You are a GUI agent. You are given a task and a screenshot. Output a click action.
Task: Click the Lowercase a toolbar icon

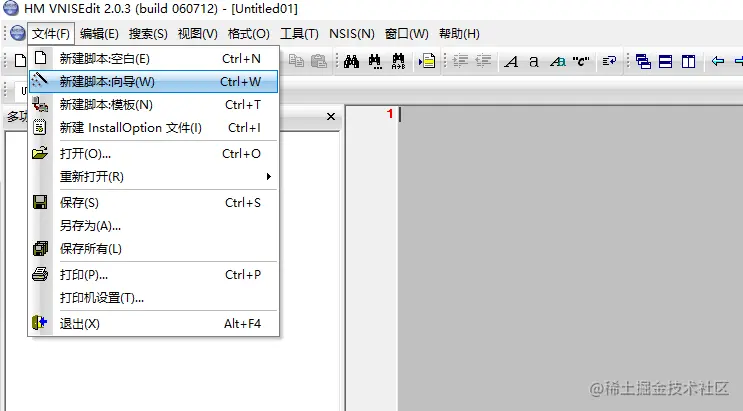pyautogui.click(x=534, y=62)
